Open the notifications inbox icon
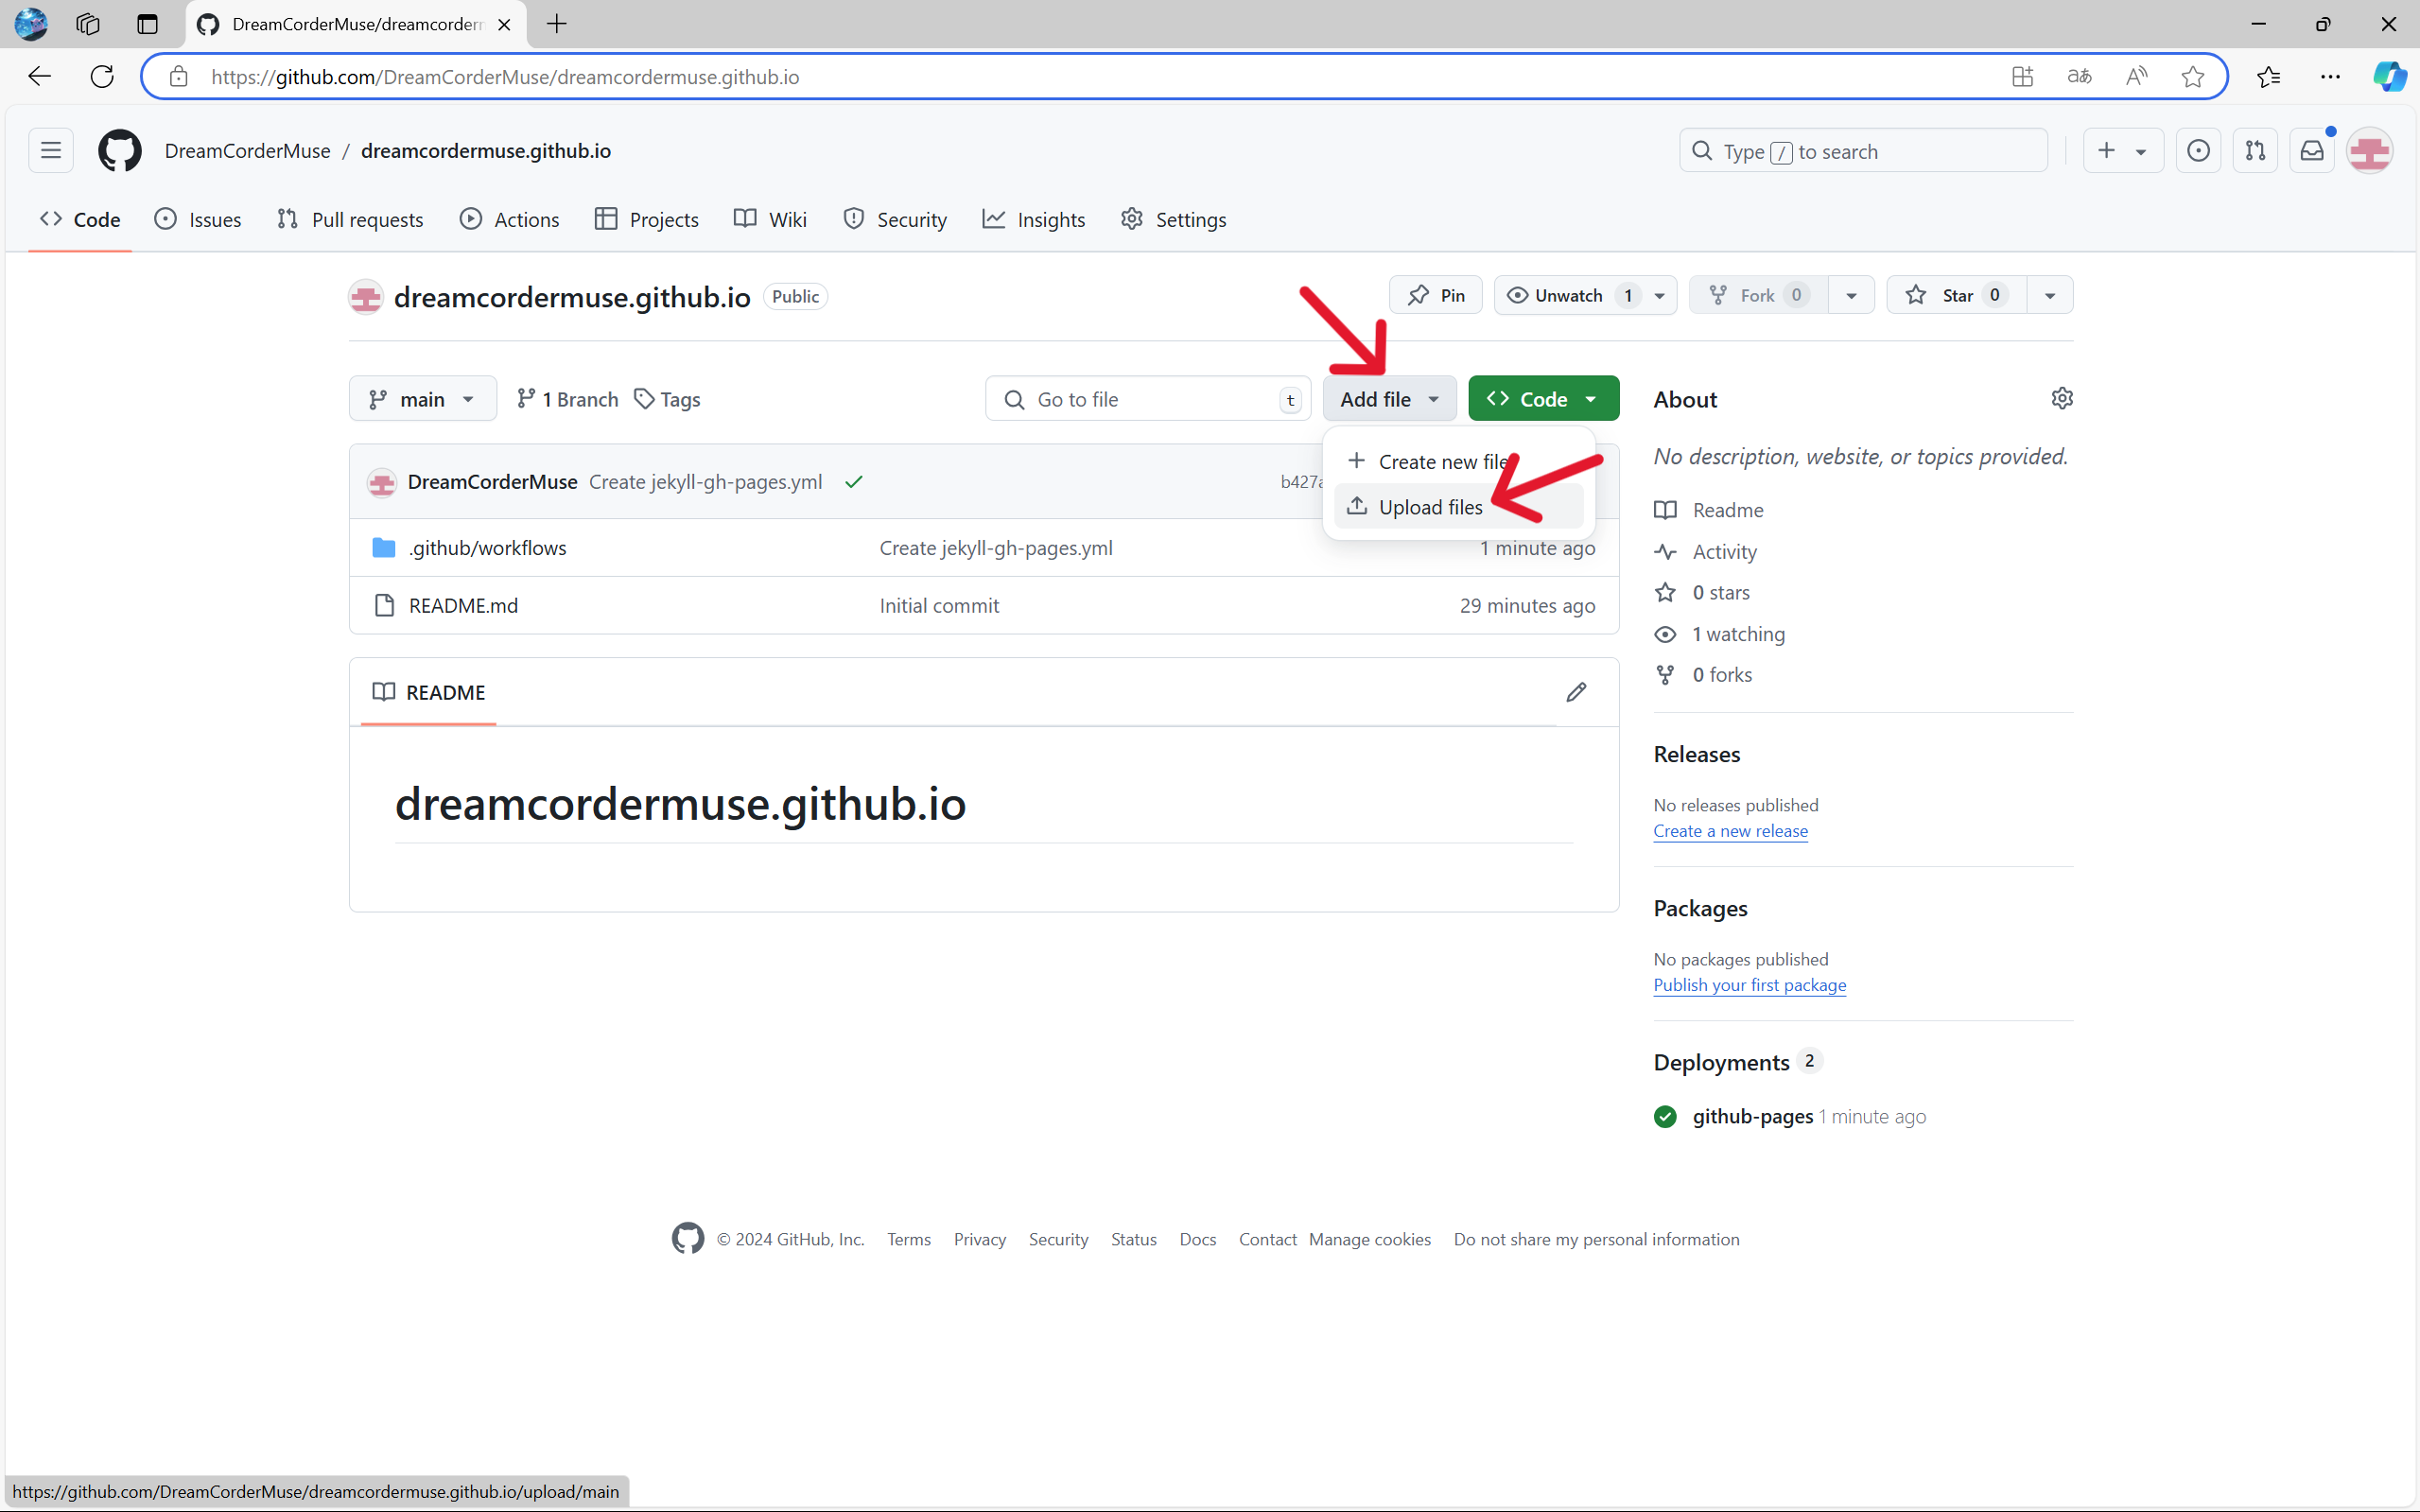 point(2312,151)
